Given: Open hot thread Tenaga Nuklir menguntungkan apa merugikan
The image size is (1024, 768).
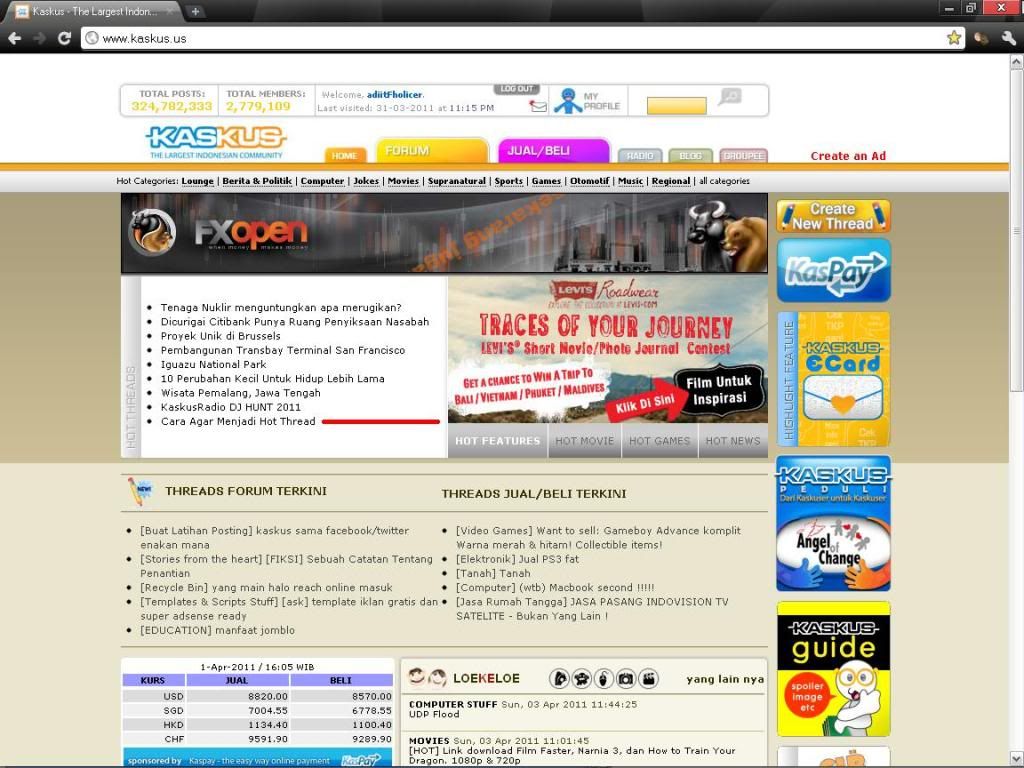Looking at the screenshot, I should pyautogui.click(x=281, y=308).
